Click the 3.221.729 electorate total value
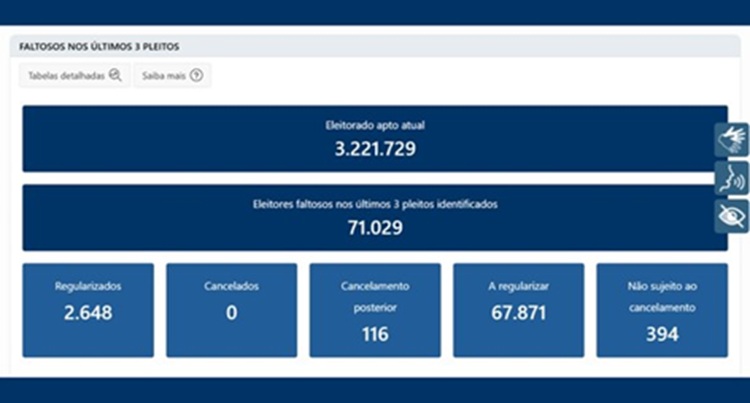 (x=375, y=149)
